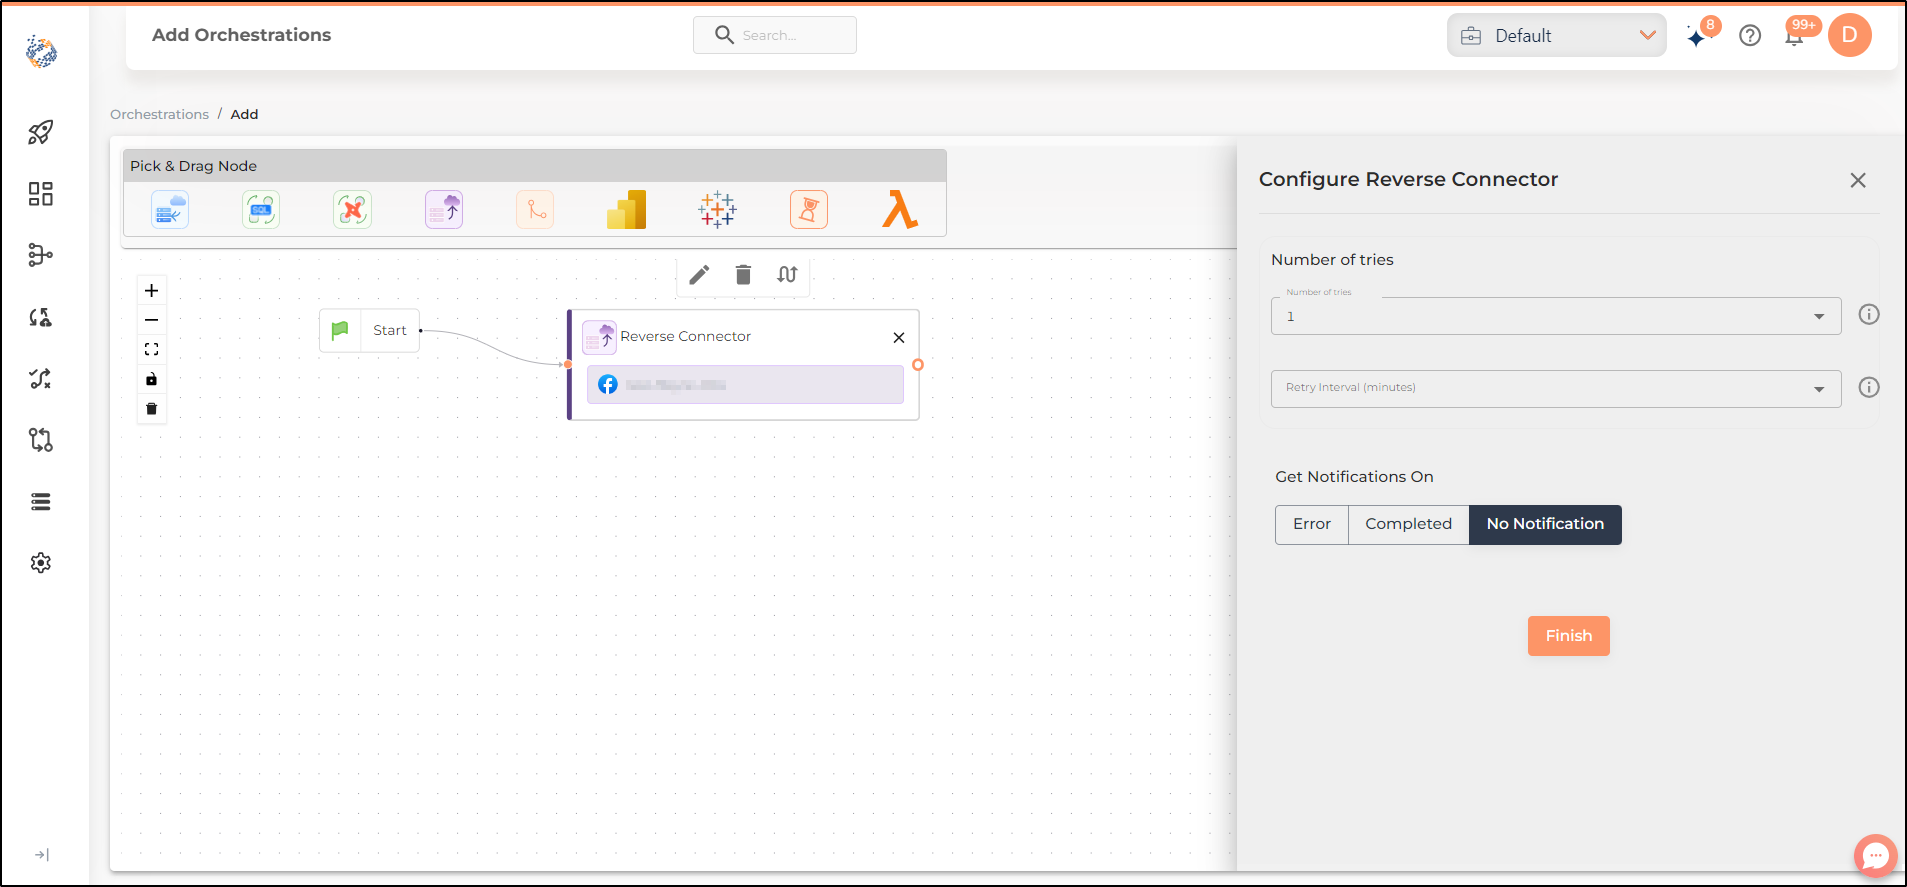Screen dimensions: 1907x887
Task: Select Completed notification option
Action: (x=1409, y=524)
